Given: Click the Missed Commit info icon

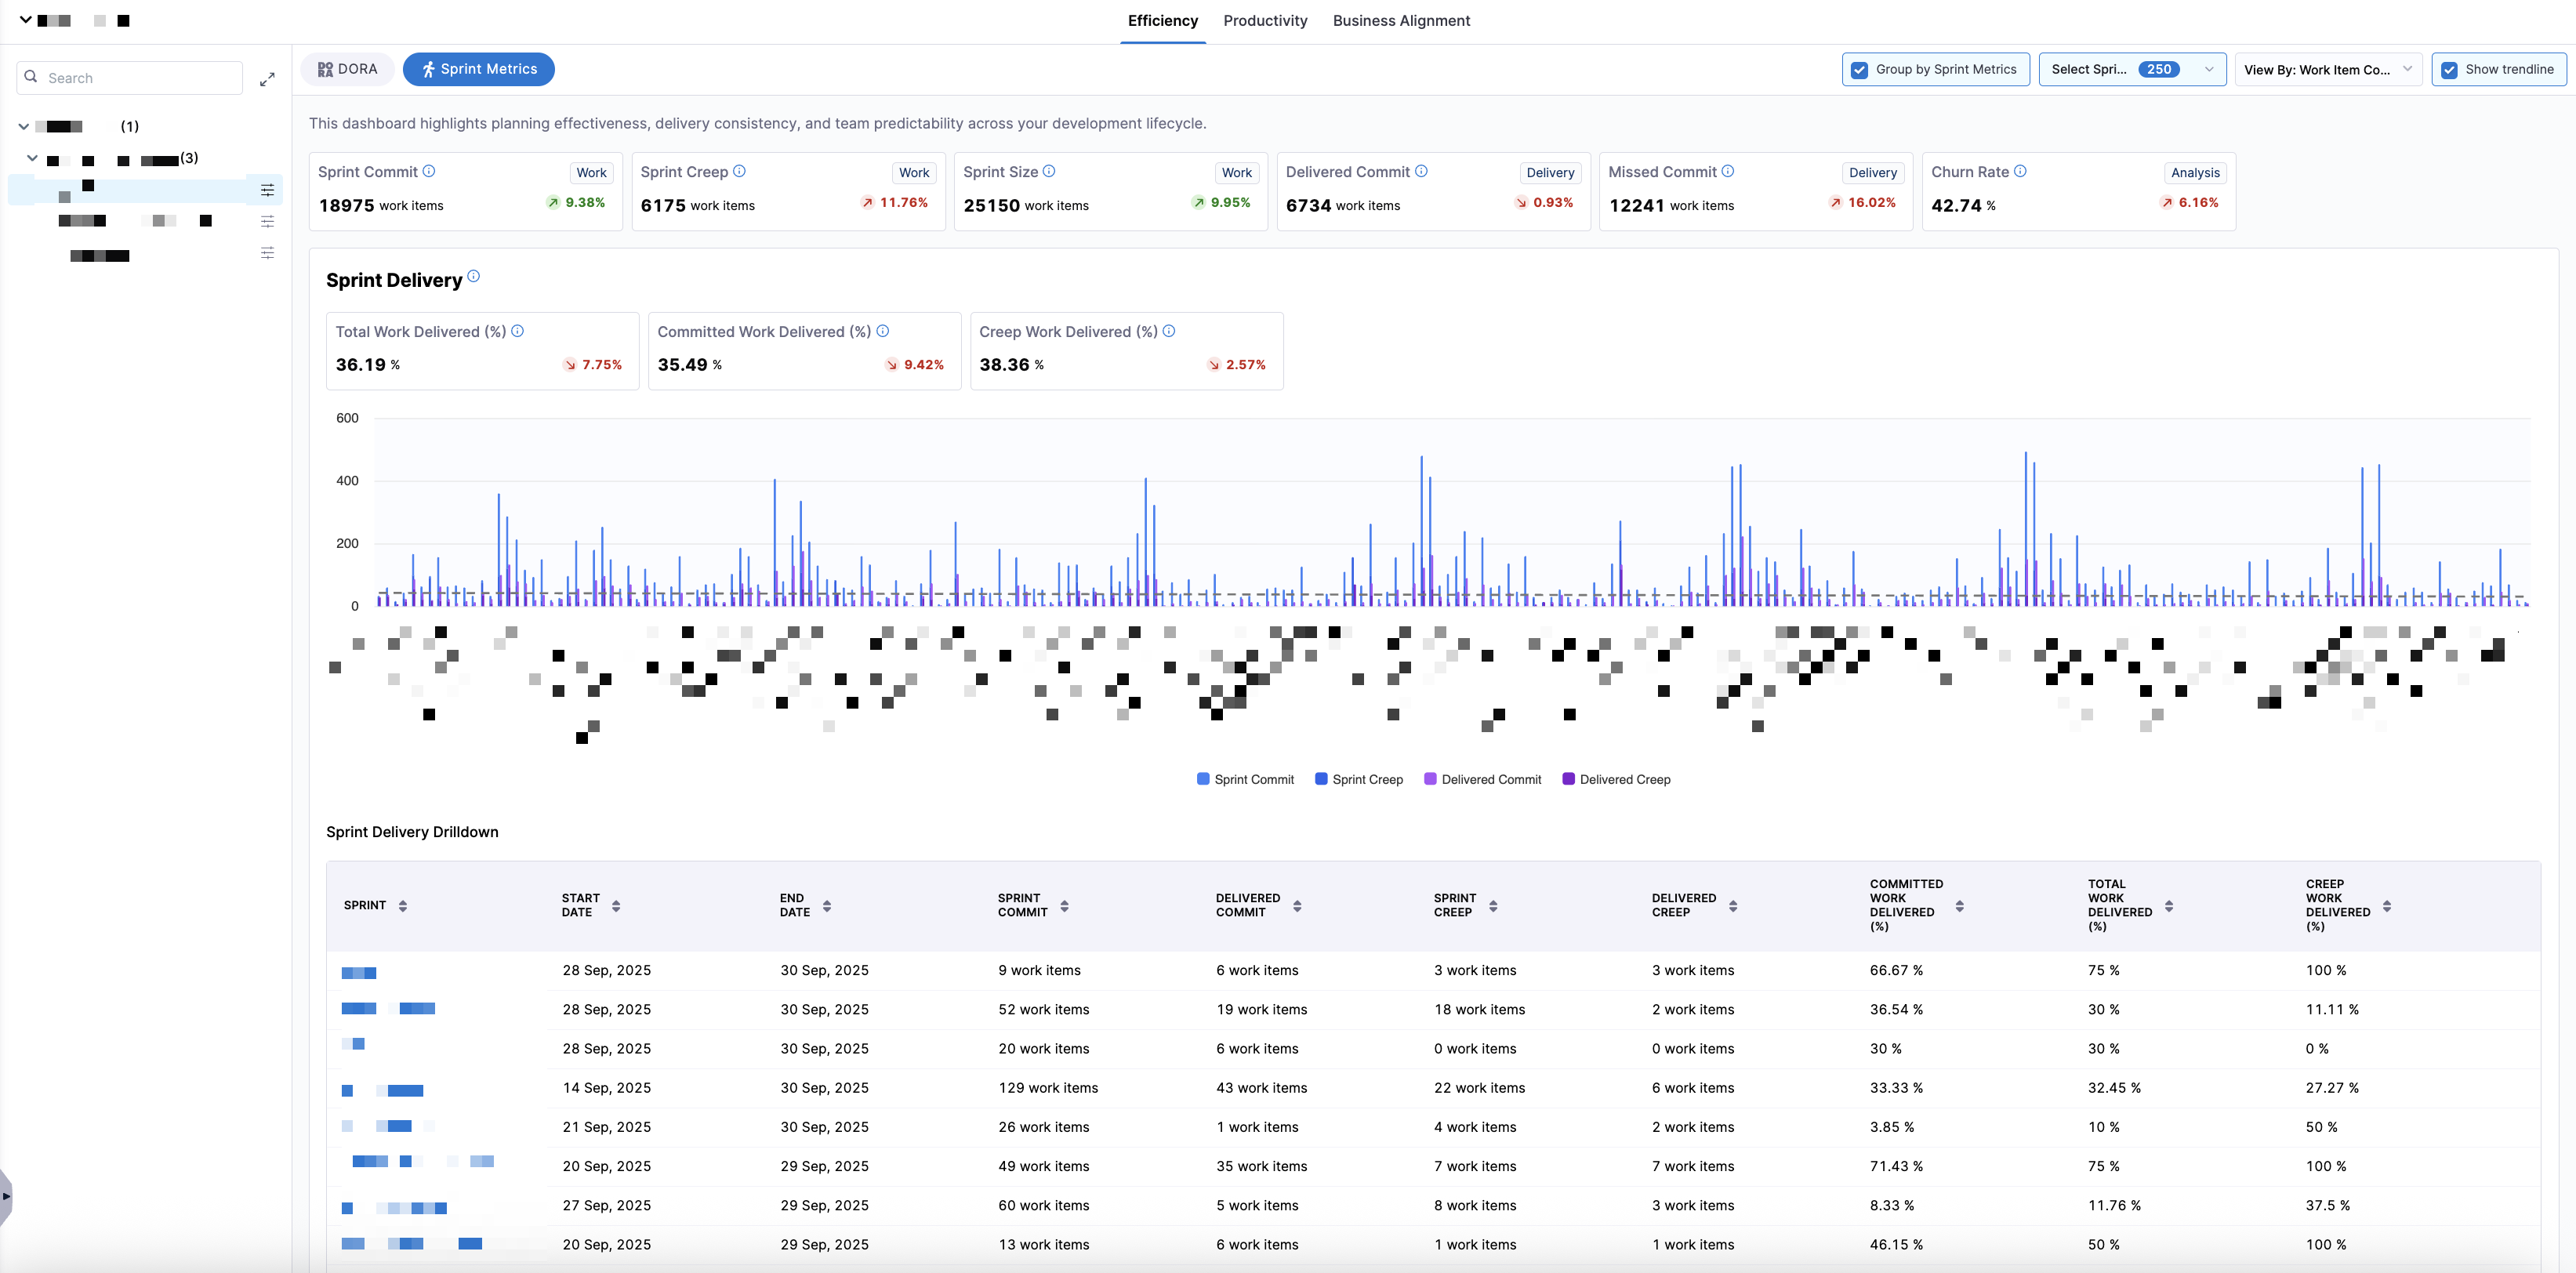Looking at the screenshot, I should 1728,171.
